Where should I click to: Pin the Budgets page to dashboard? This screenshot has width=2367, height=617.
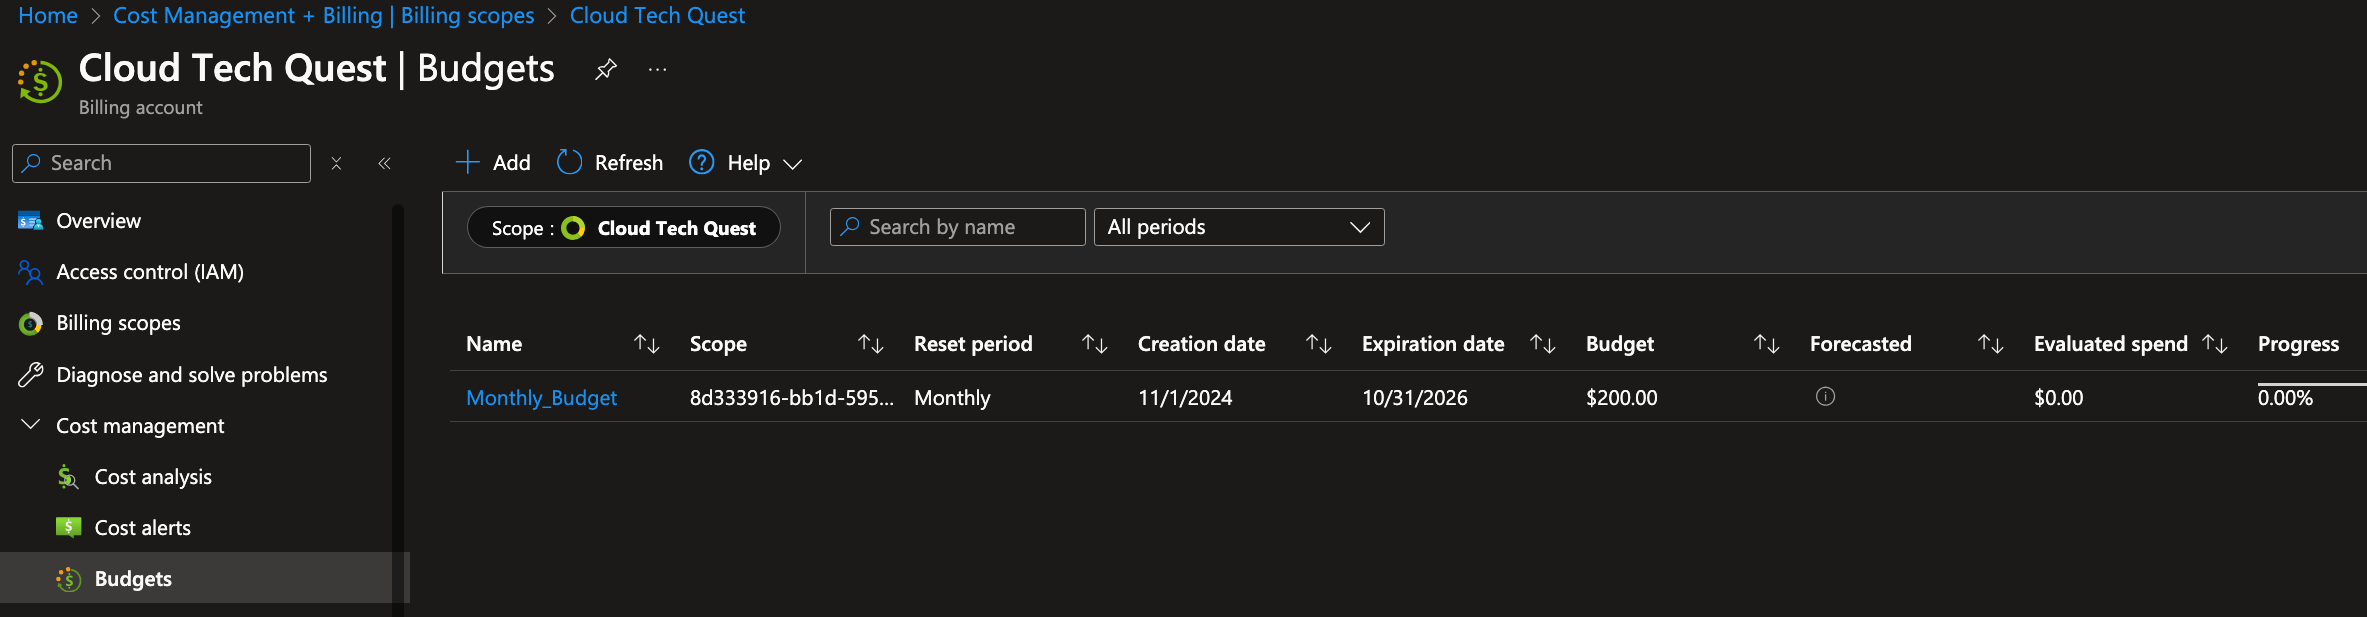(606, 69)
